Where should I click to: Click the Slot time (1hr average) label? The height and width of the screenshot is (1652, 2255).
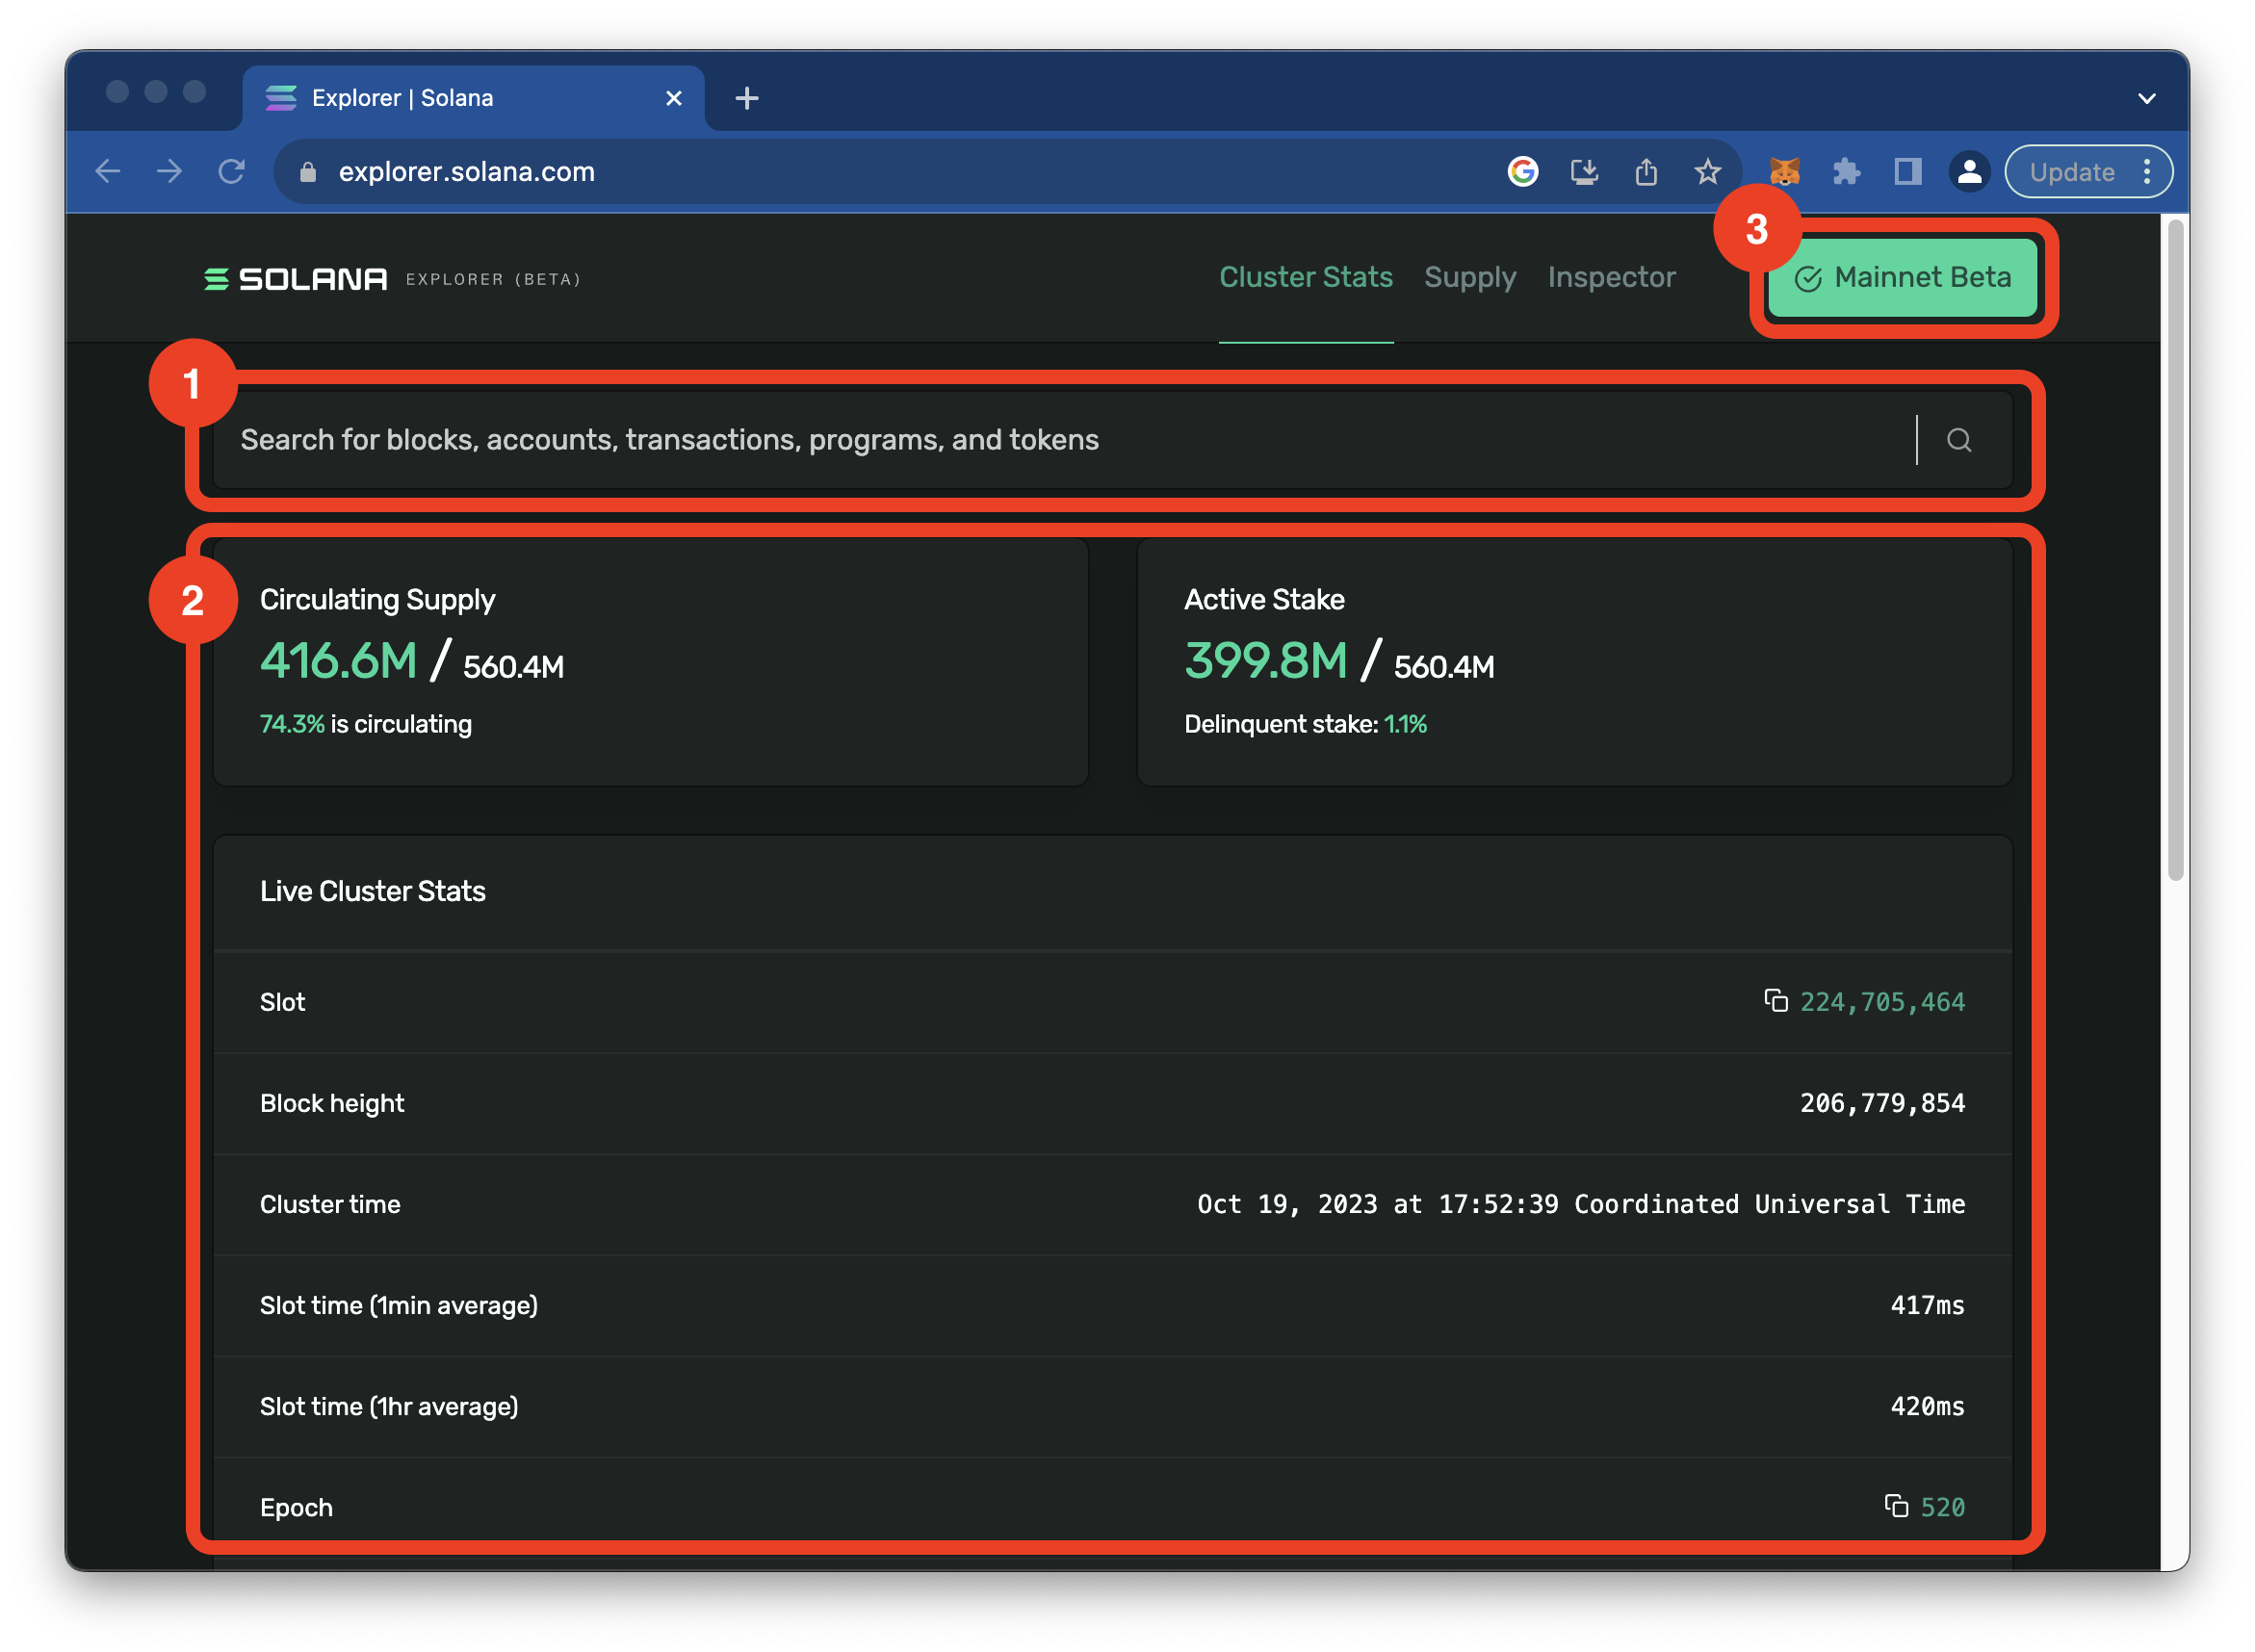point(389,1406)
